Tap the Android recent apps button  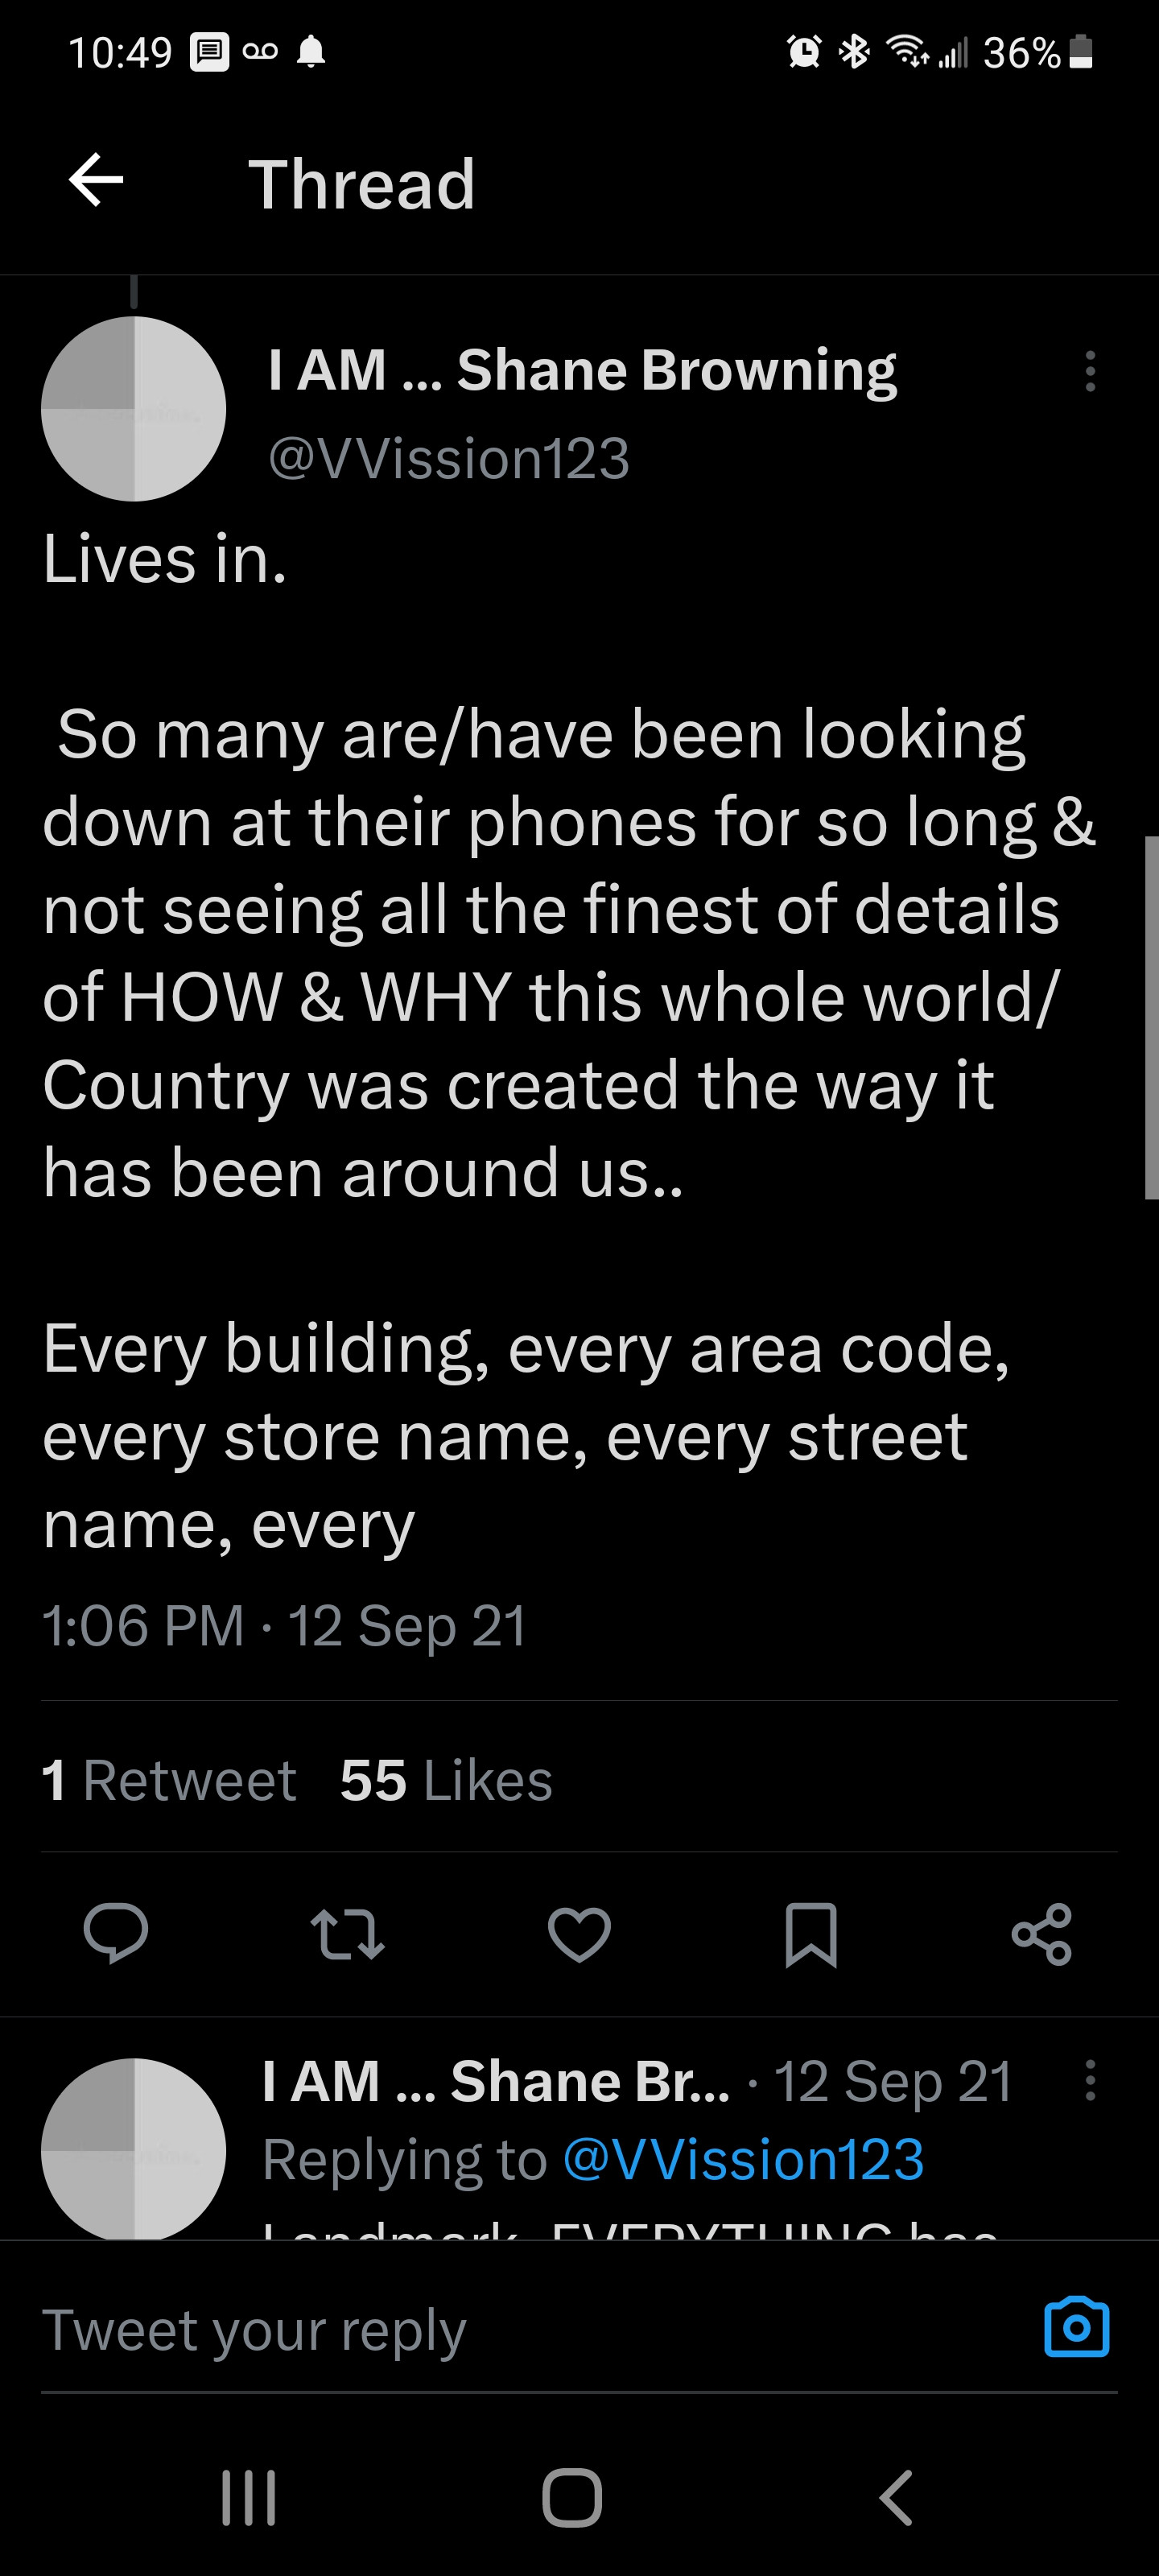(x=248, y=2497)
